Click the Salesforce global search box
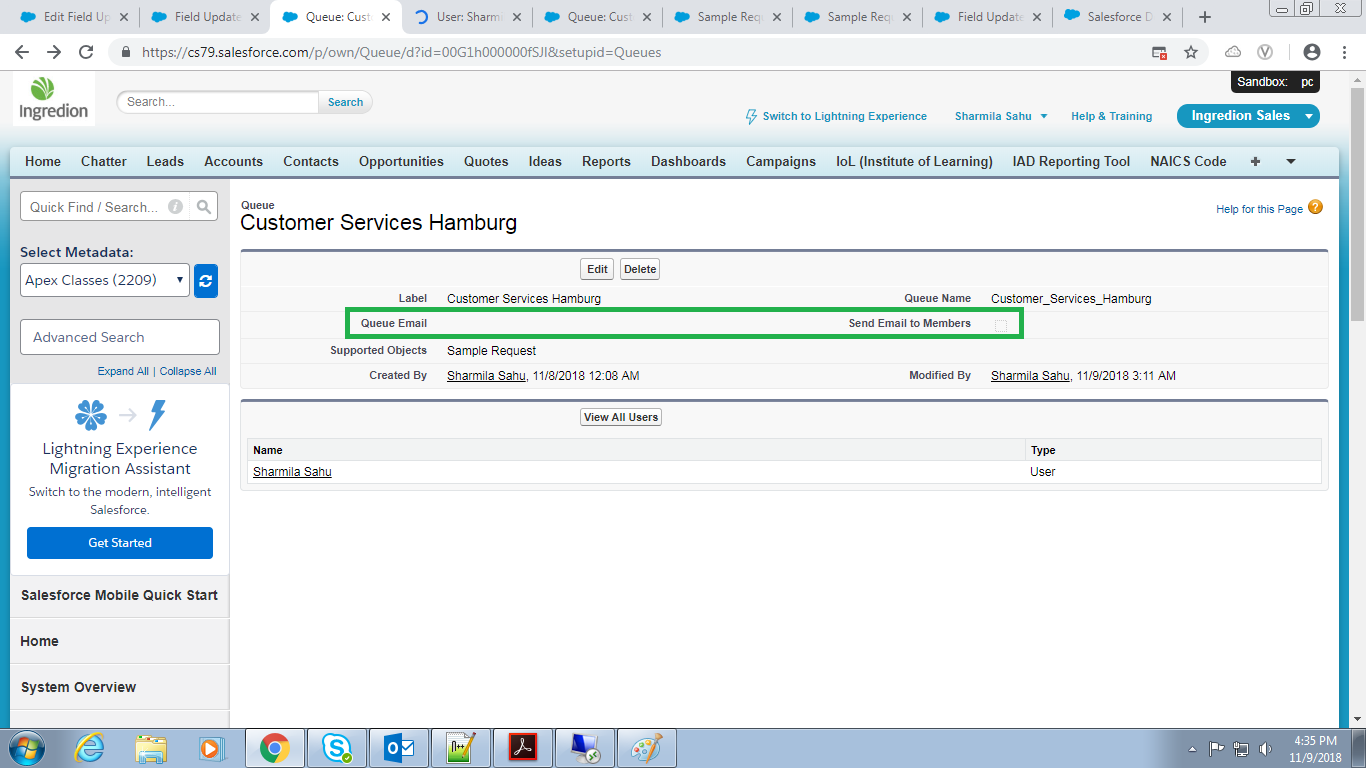1366x768 pixels. tap(218, 102)
